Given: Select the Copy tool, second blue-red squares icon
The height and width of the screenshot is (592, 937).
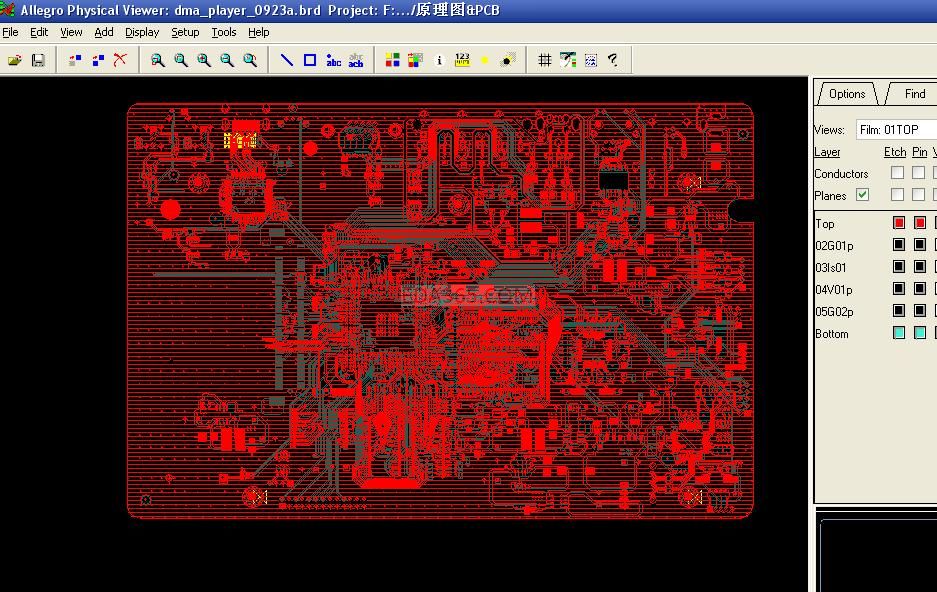Looking at the screenshot, I should 98,60.
